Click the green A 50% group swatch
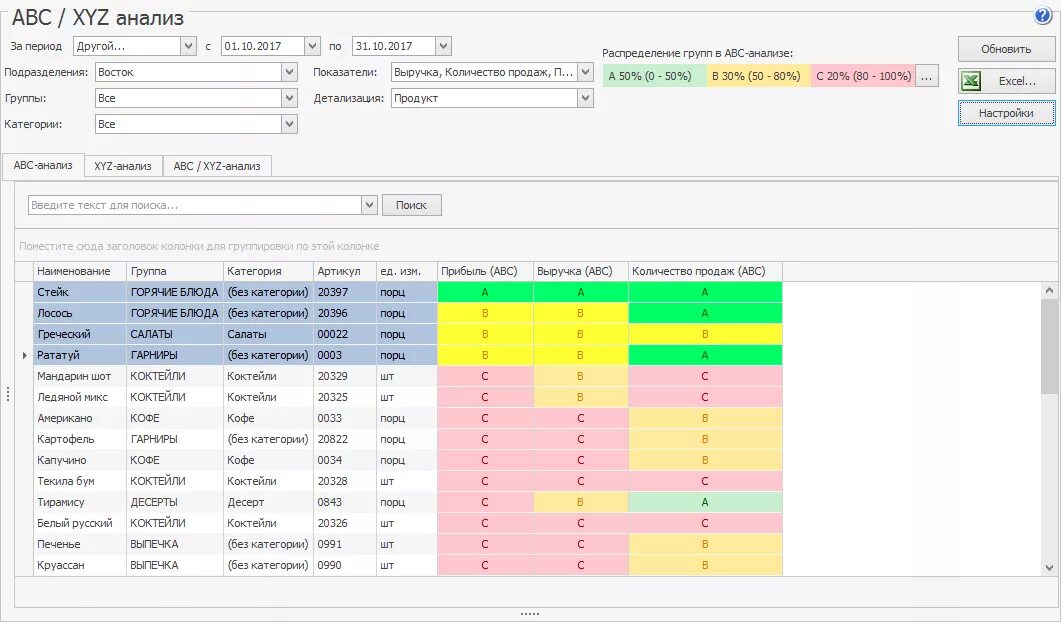Screen dimensions: 1061x622 (654, 76)
